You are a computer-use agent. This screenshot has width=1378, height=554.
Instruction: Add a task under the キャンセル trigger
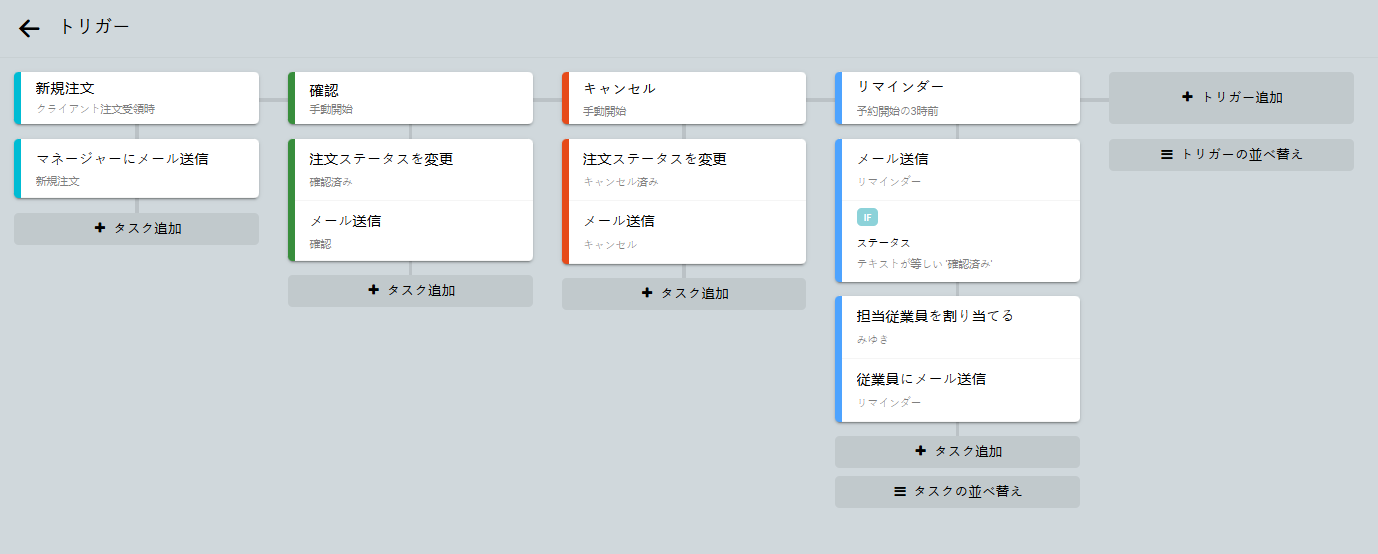click(x=684, y=293)
